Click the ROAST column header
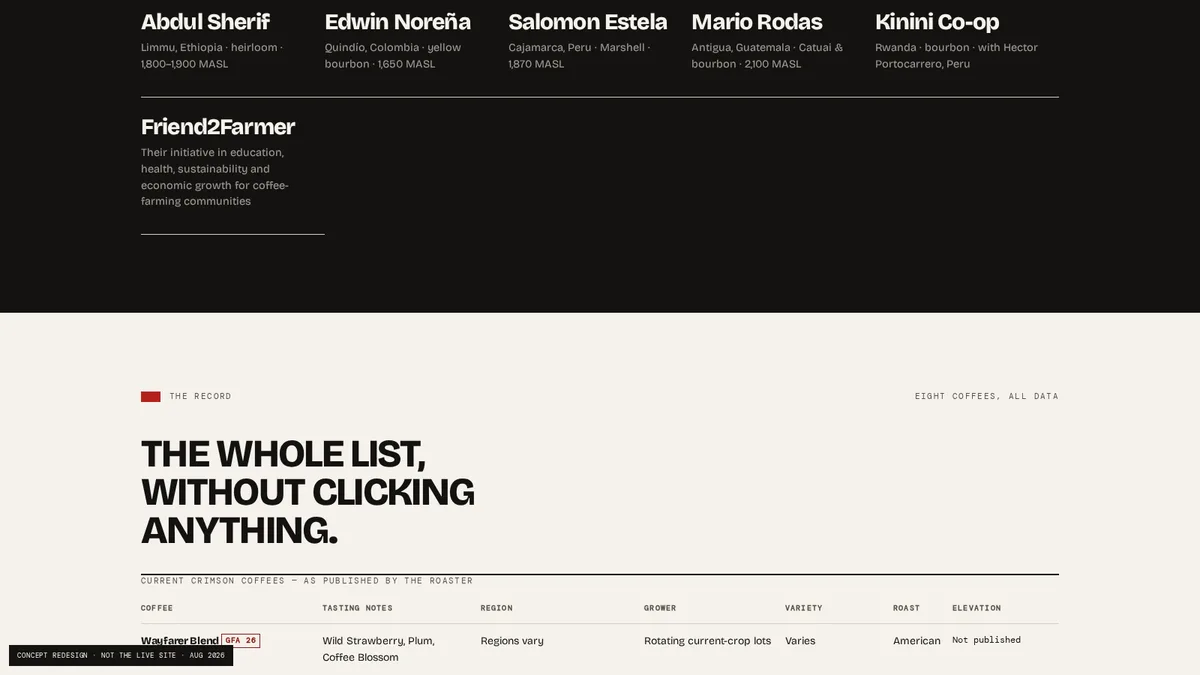 click(906, 608)
